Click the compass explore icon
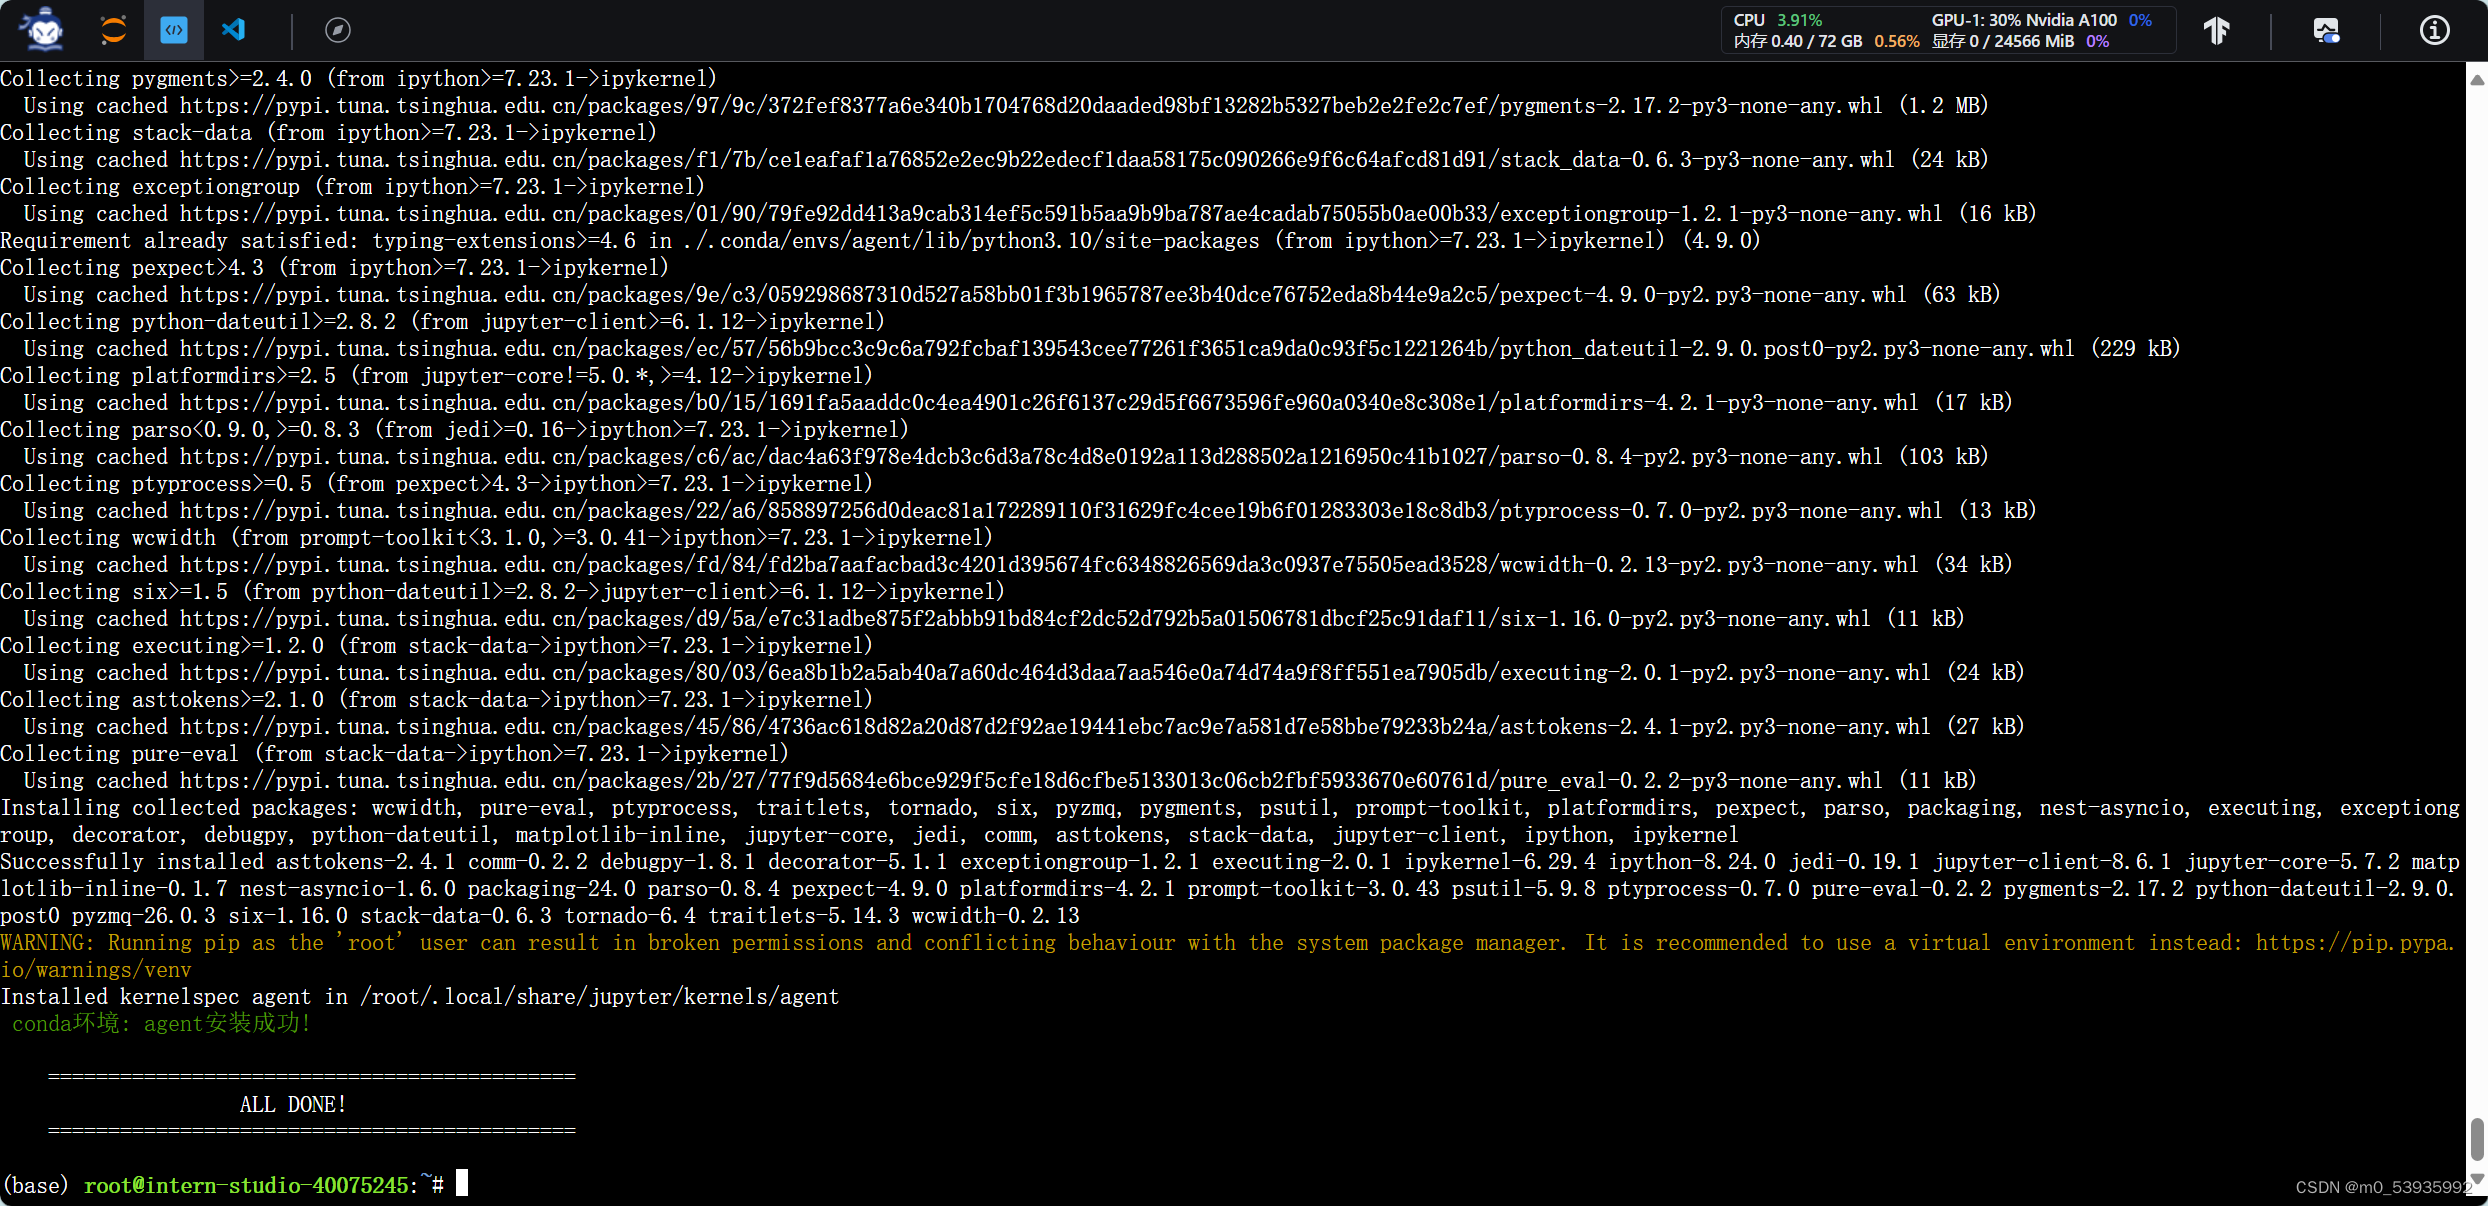This screenshot has height=1206, width=2488. (x=338, y=30)
